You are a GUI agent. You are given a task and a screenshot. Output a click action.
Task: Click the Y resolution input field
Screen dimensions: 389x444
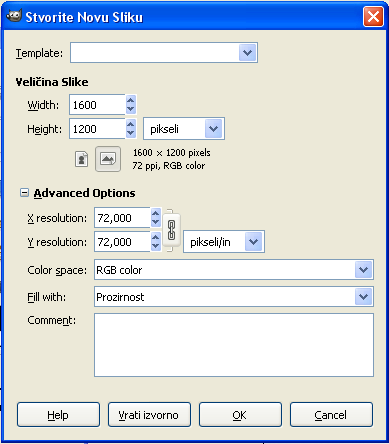[122, 242]
